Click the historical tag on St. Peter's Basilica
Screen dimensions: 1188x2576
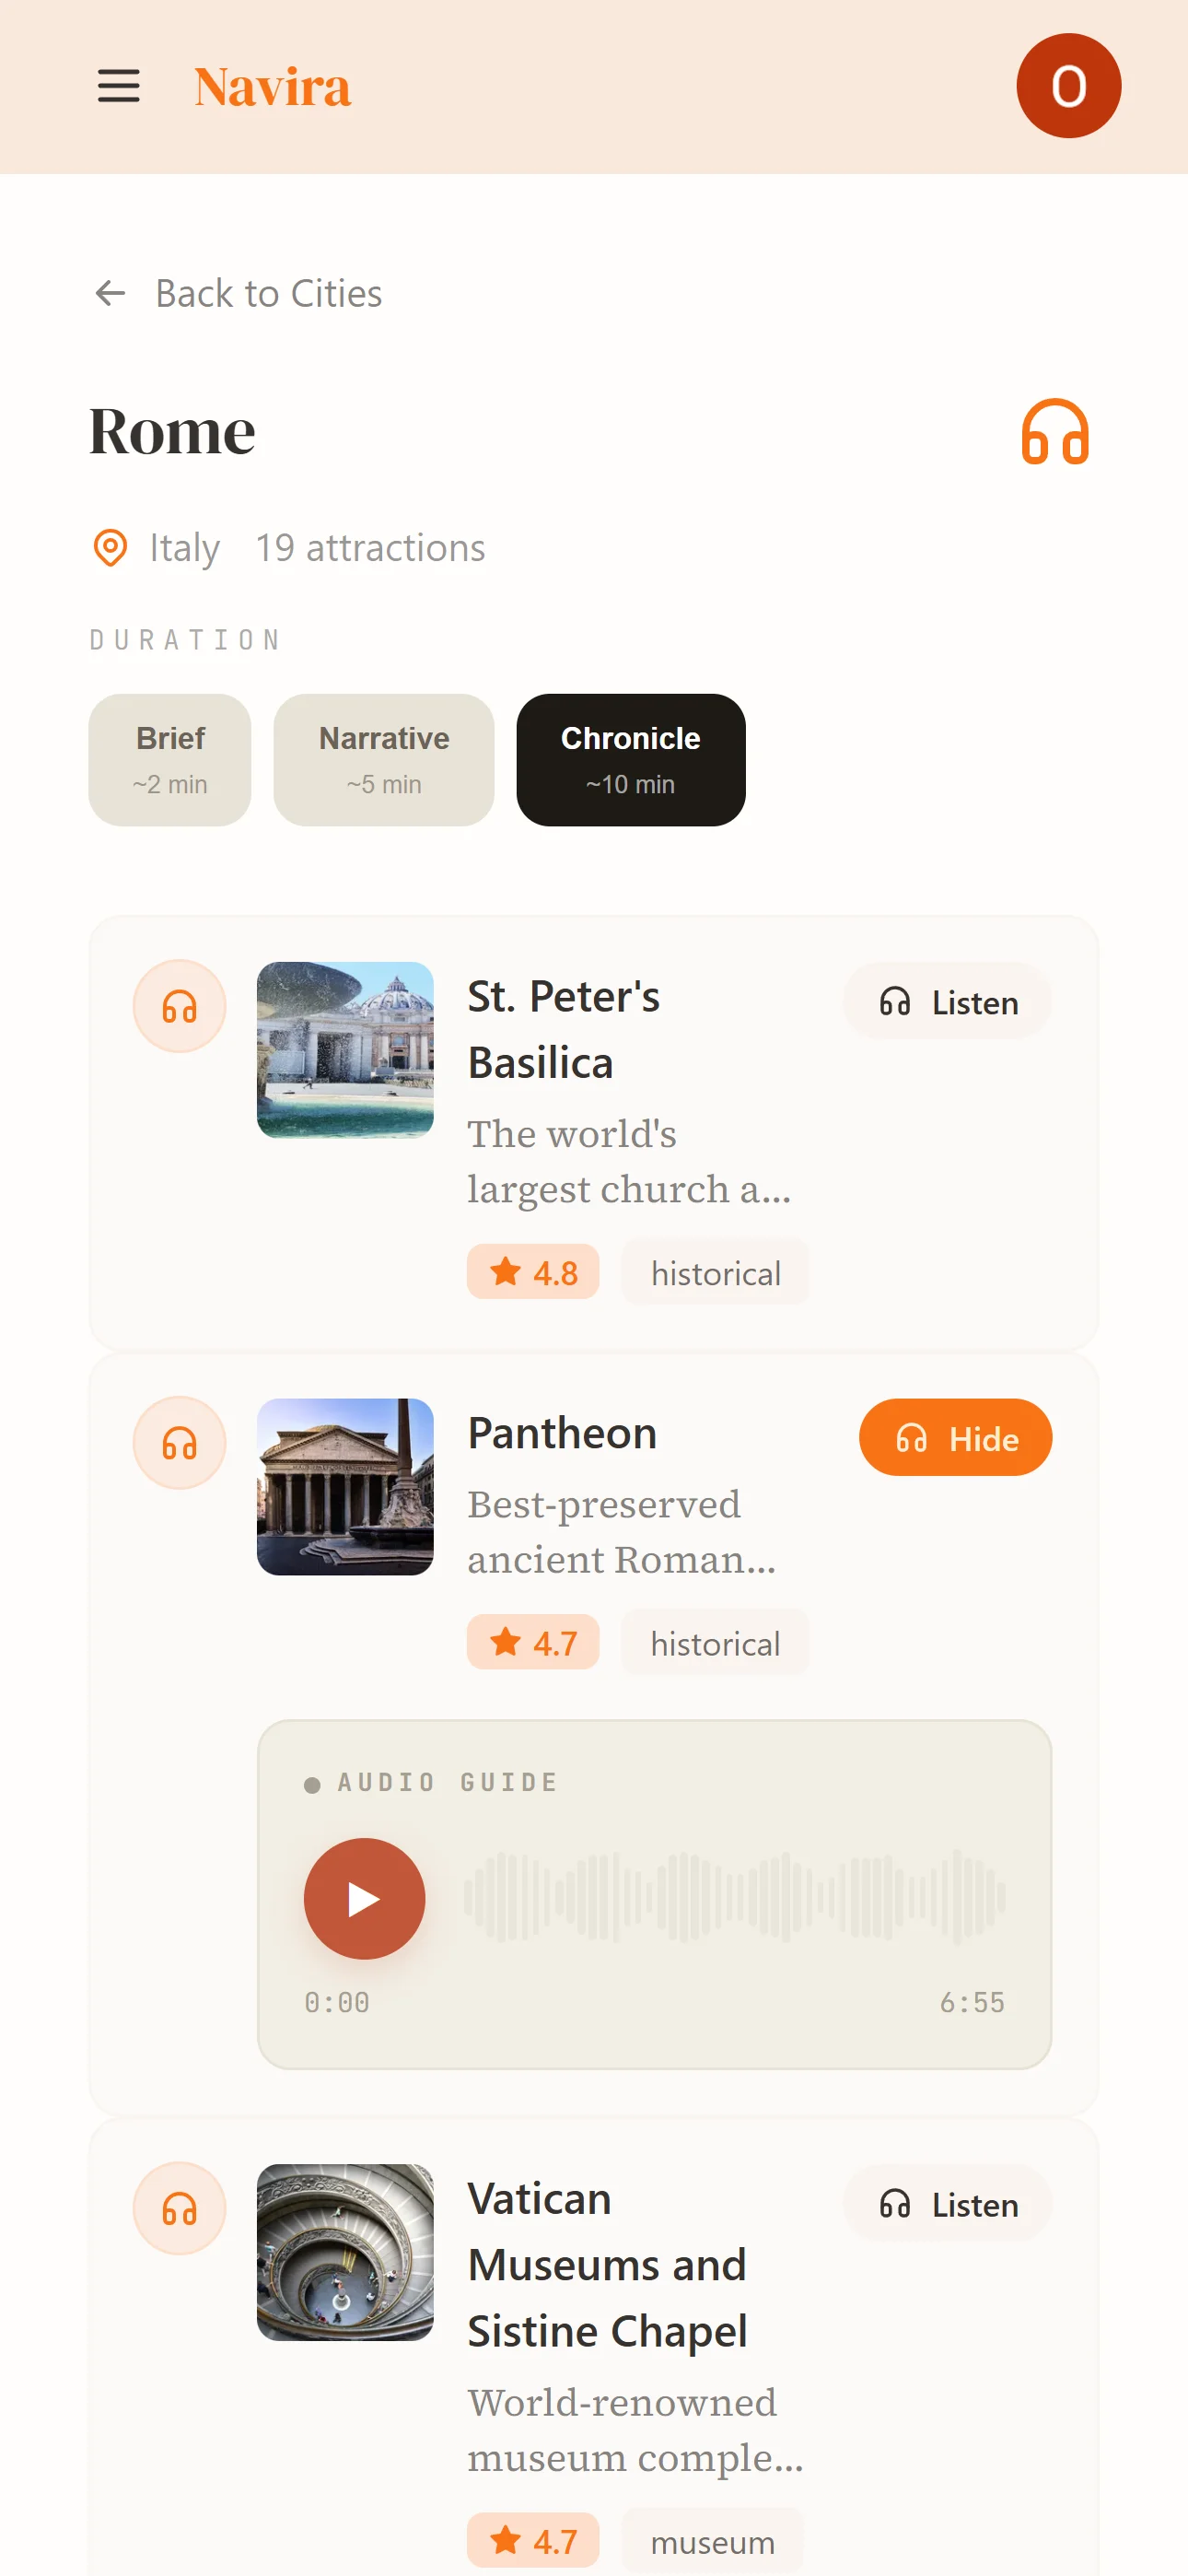(x=714, y=1272)
